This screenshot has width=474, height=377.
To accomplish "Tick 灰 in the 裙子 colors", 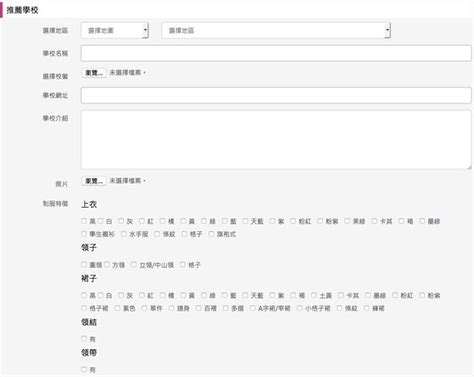I will (121, 295).
